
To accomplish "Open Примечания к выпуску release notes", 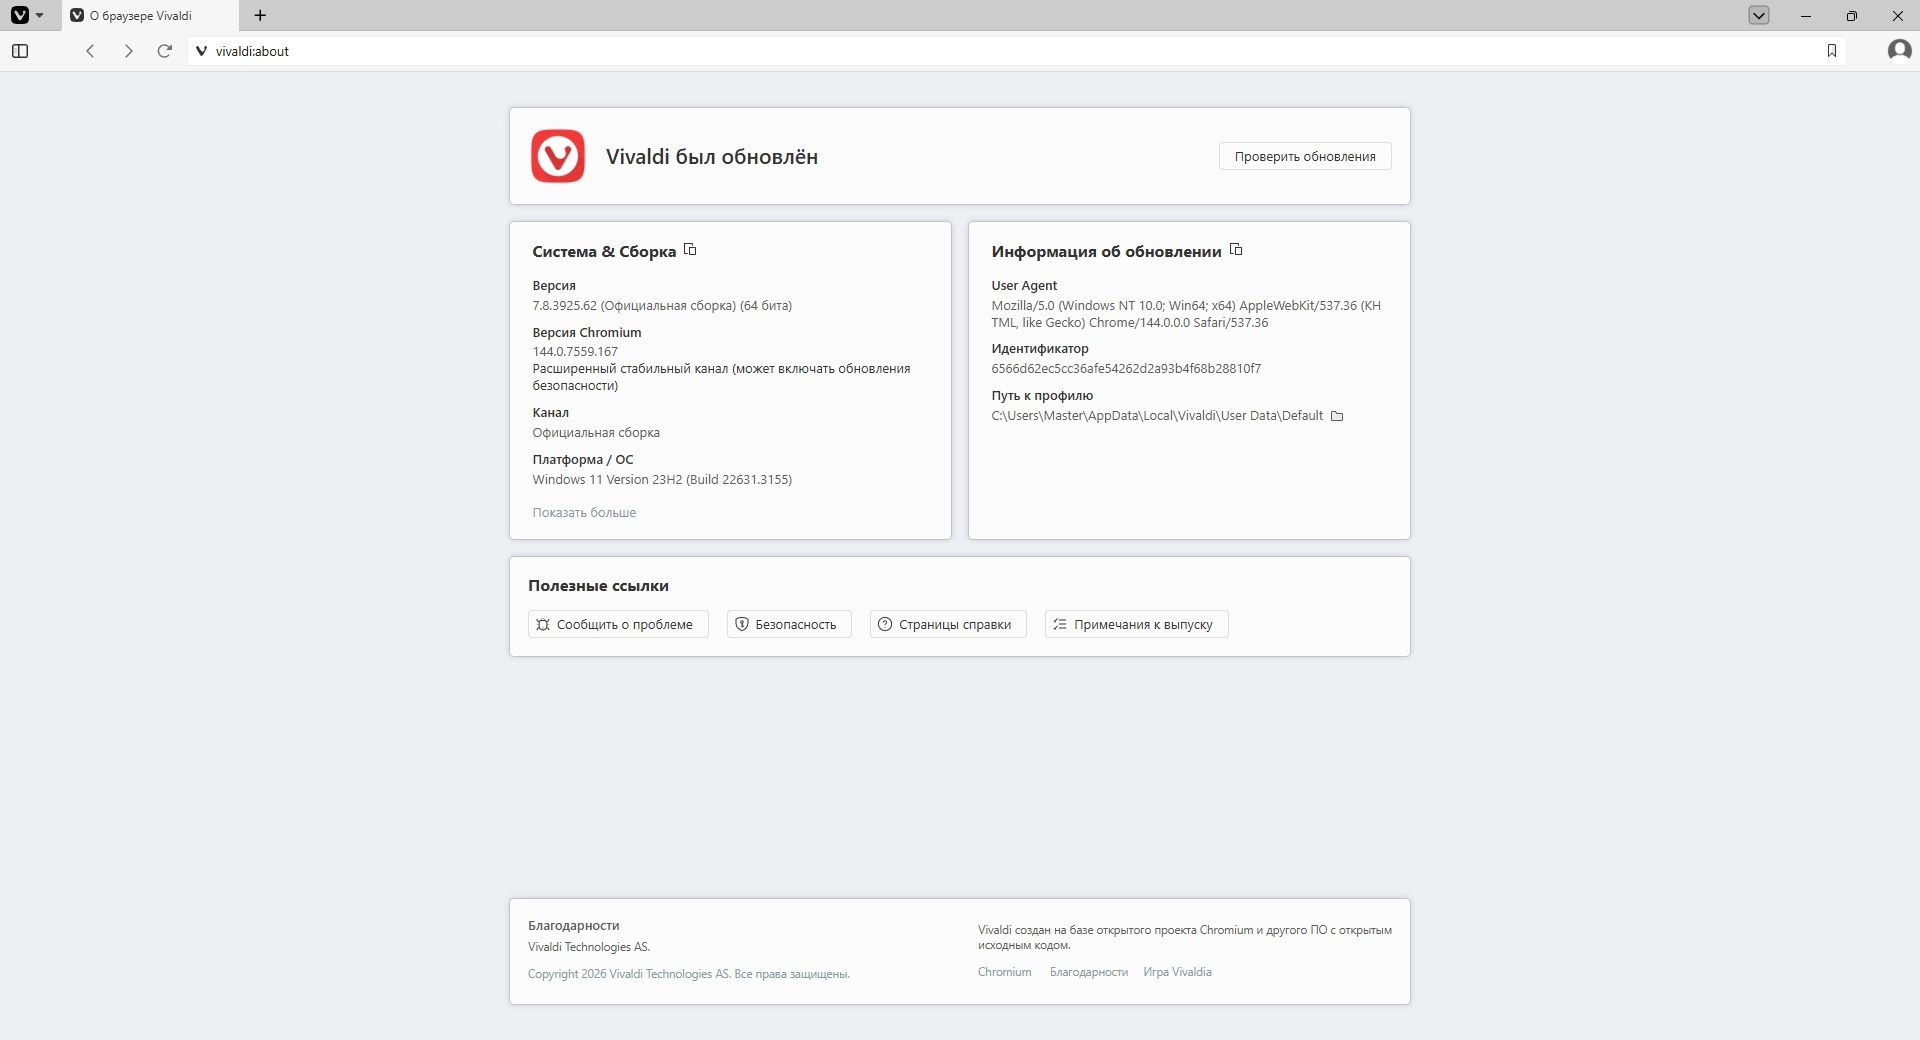I will pos(1136,624).
